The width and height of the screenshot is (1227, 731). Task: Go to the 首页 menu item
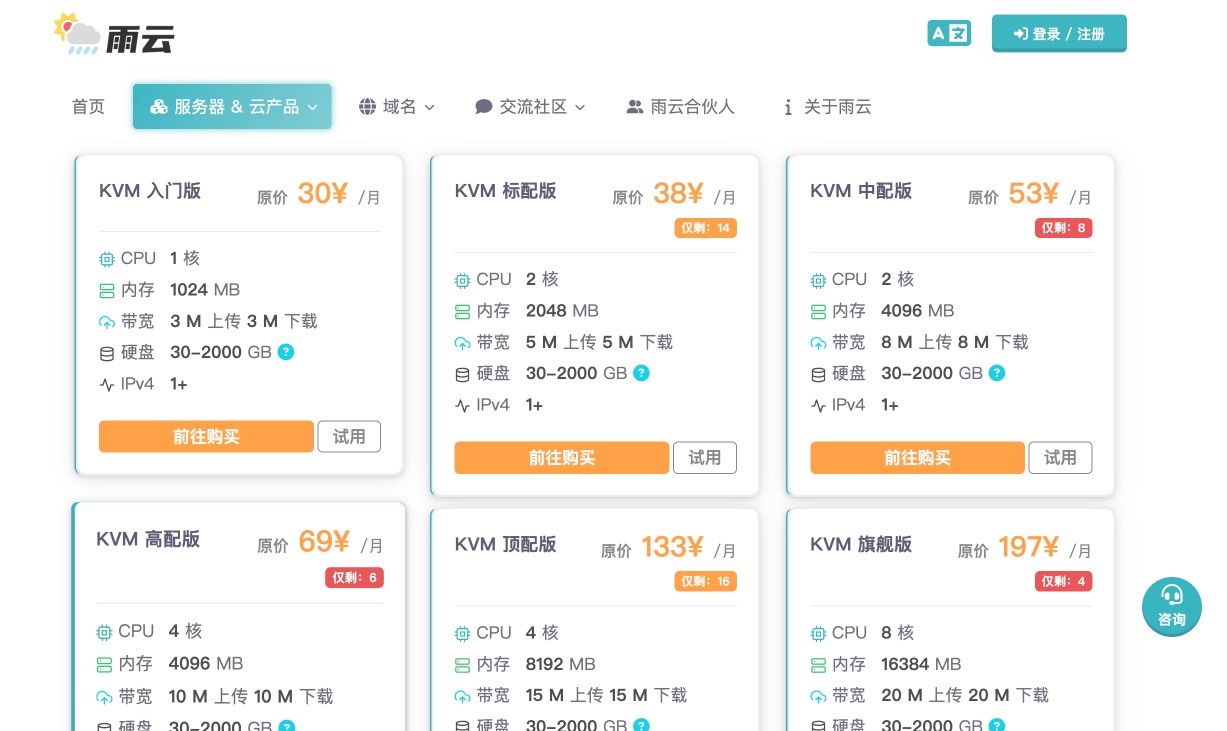pyautogui.click(x=88, y=107)
